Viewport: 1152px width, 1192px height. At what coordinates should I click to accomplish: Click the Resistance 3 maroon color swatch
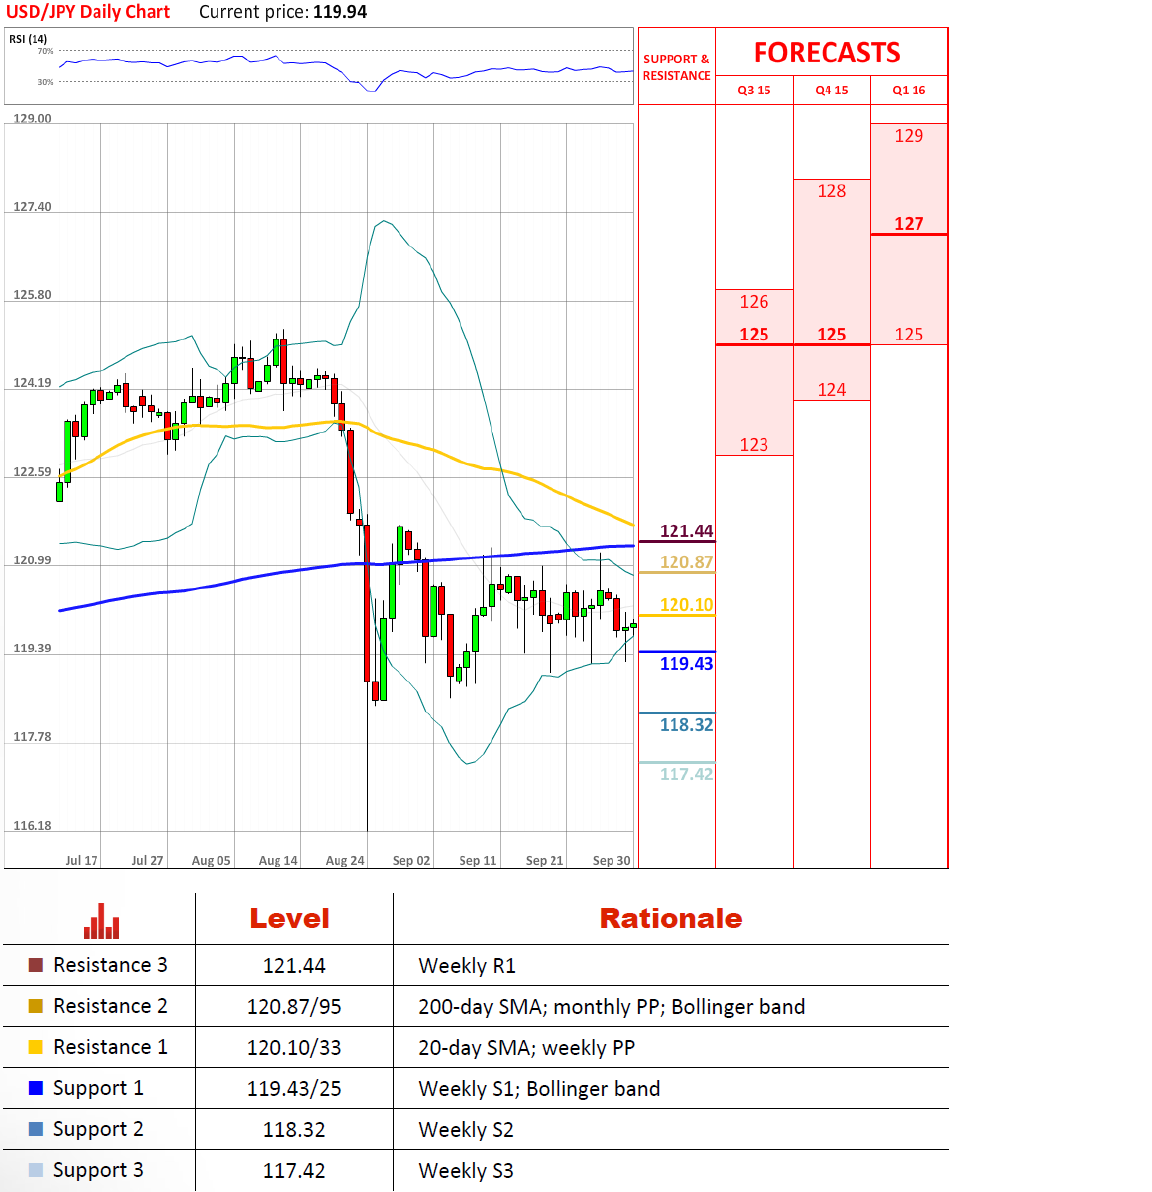click(36, 965)
